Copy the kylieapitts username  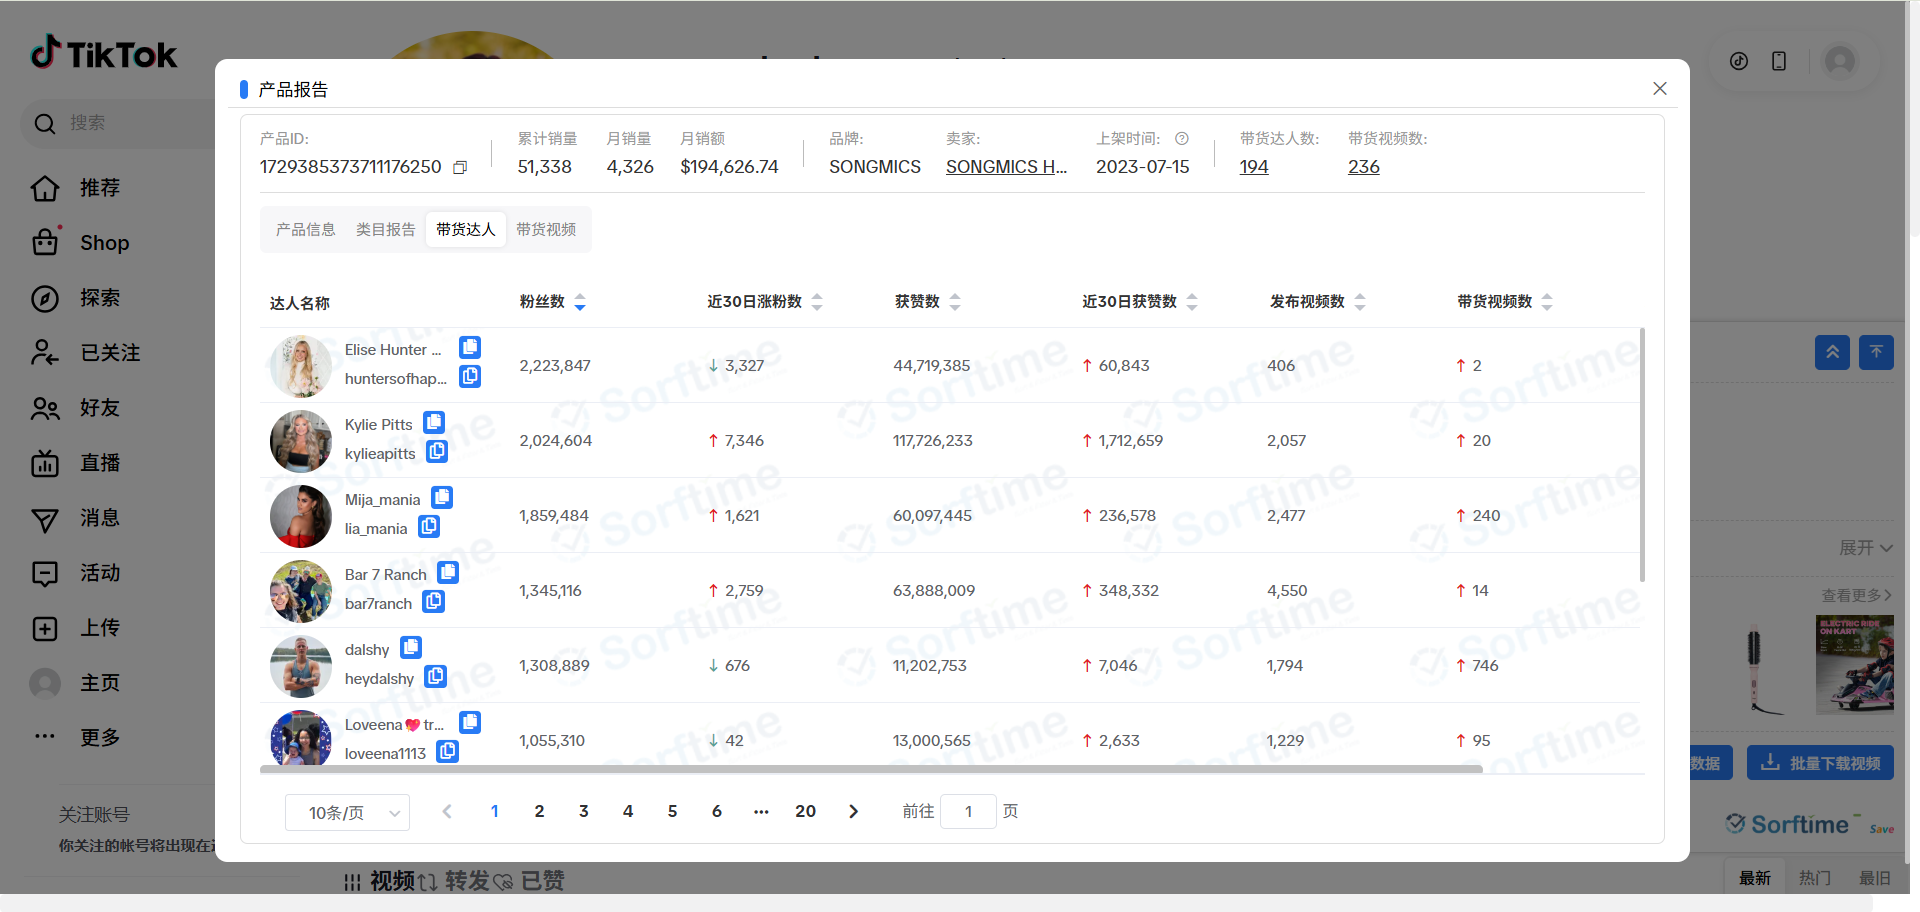(437, 452)
